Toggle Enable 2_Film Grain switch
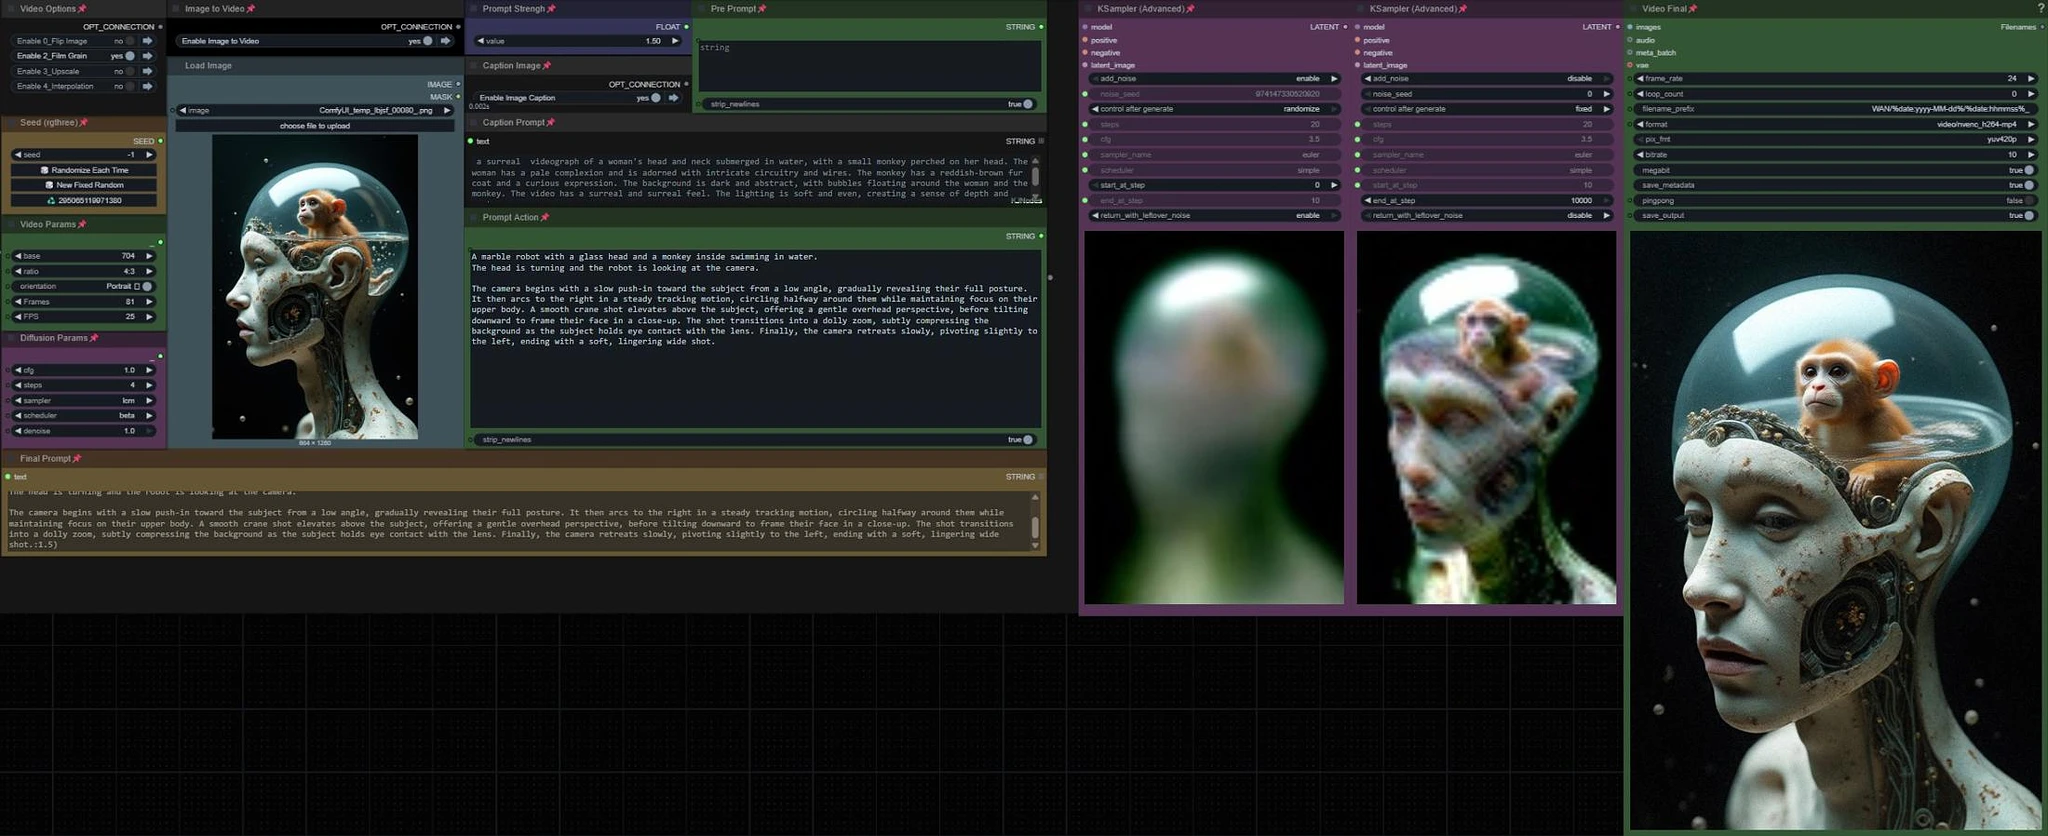This screenshot has width=2048, height=836. (x=130, y=56)
